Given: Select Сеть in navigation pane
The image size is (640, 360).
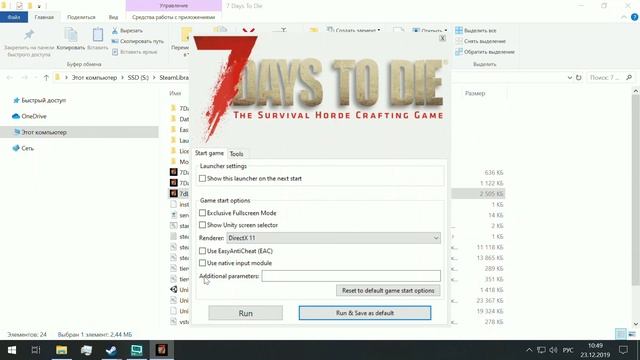Looking at the screenshot, I should pyautogui.click(x=27, y=148).
